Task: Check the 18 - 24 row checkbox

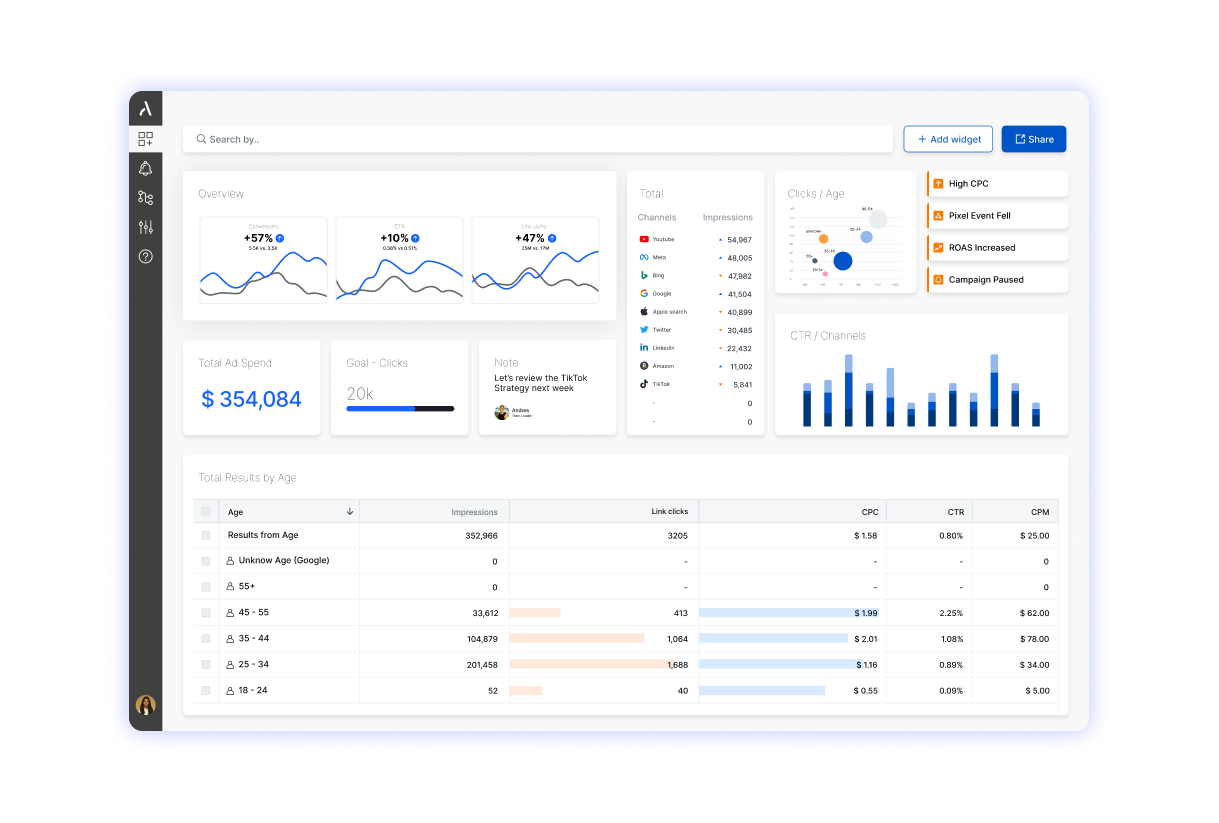Action: (206, 690)
